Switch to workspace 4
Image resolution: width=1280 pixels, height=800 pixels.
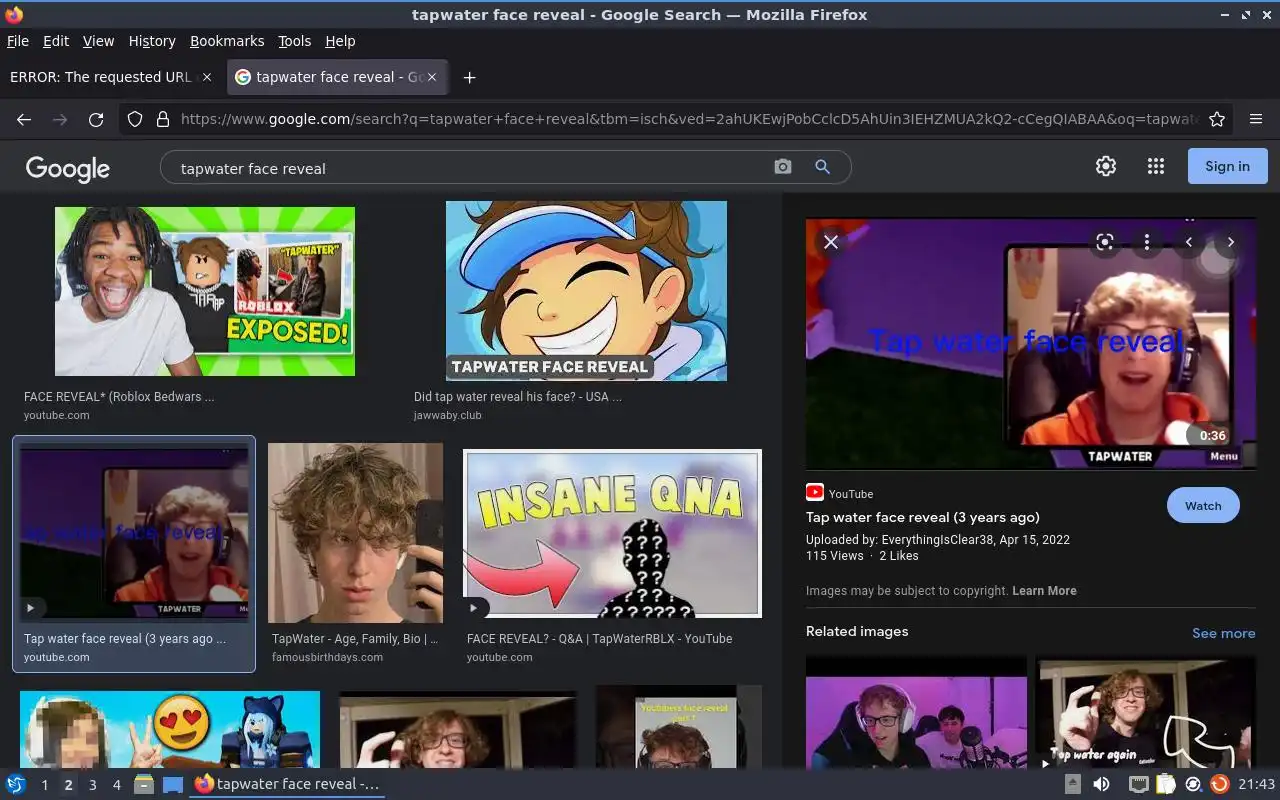coord(116,785)
